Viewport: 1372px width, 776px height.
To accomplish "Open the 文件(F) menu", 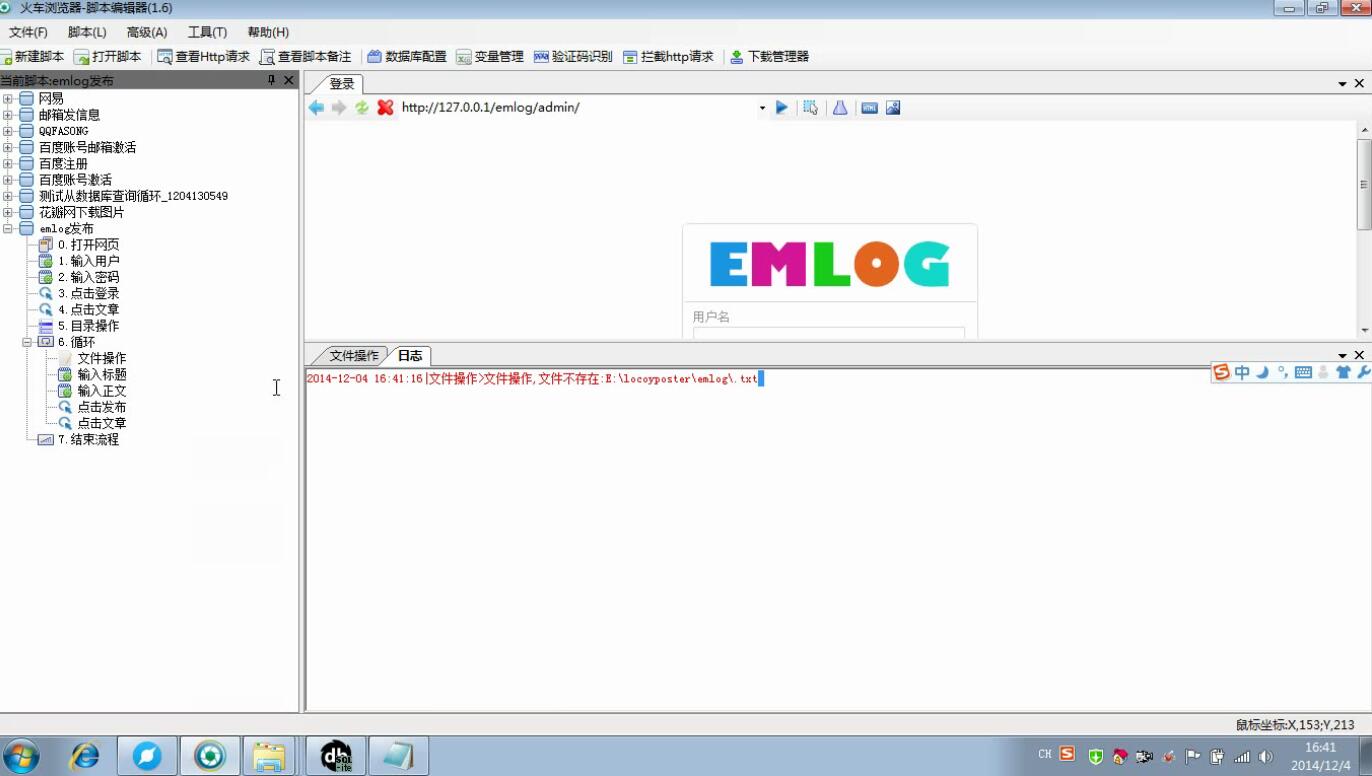I will click(x=28, y=32).
